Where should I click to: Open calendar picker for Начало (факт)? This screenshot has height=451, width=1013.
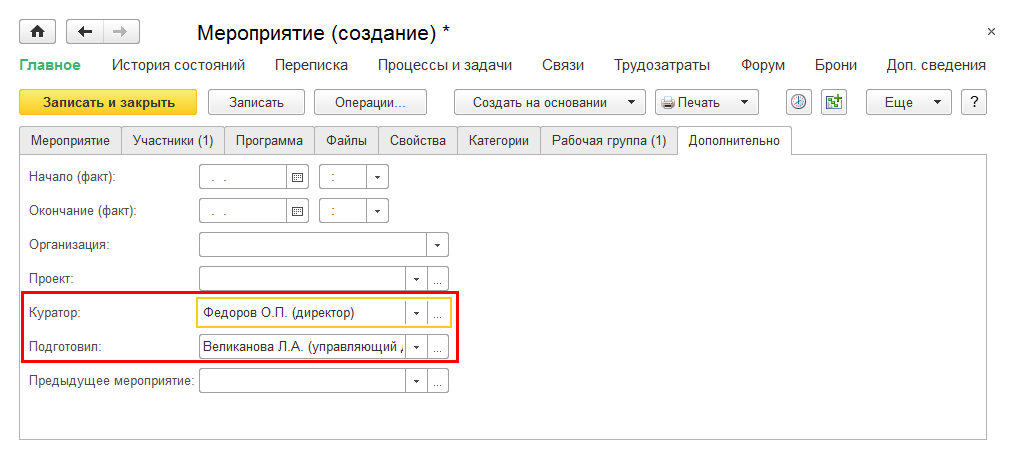(297, 177)
